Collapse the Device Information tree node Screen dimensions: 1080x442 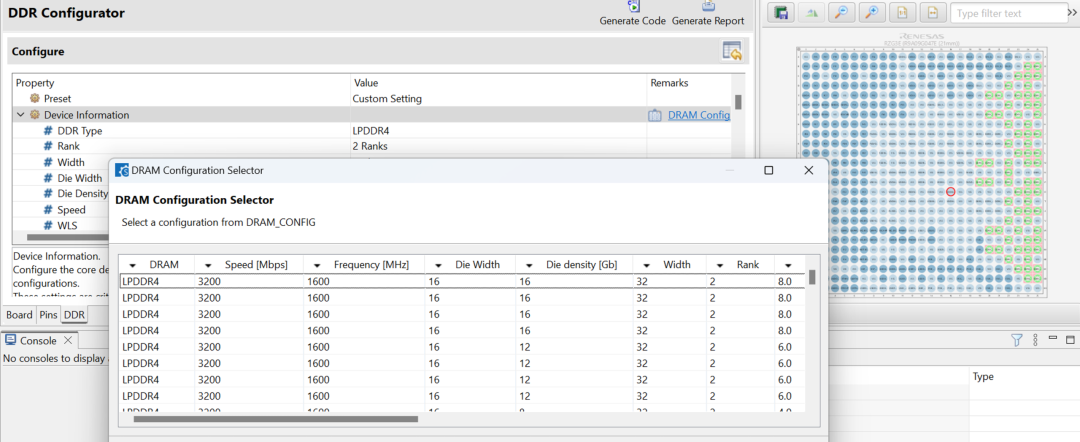21,115
